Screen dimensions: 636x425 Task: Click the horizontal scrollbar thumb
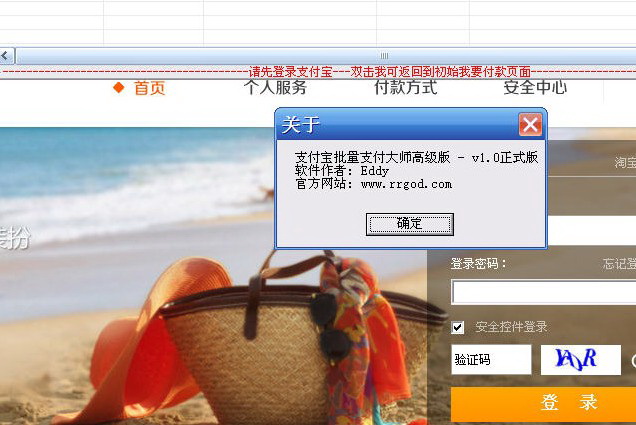click(x=327, y=56)
